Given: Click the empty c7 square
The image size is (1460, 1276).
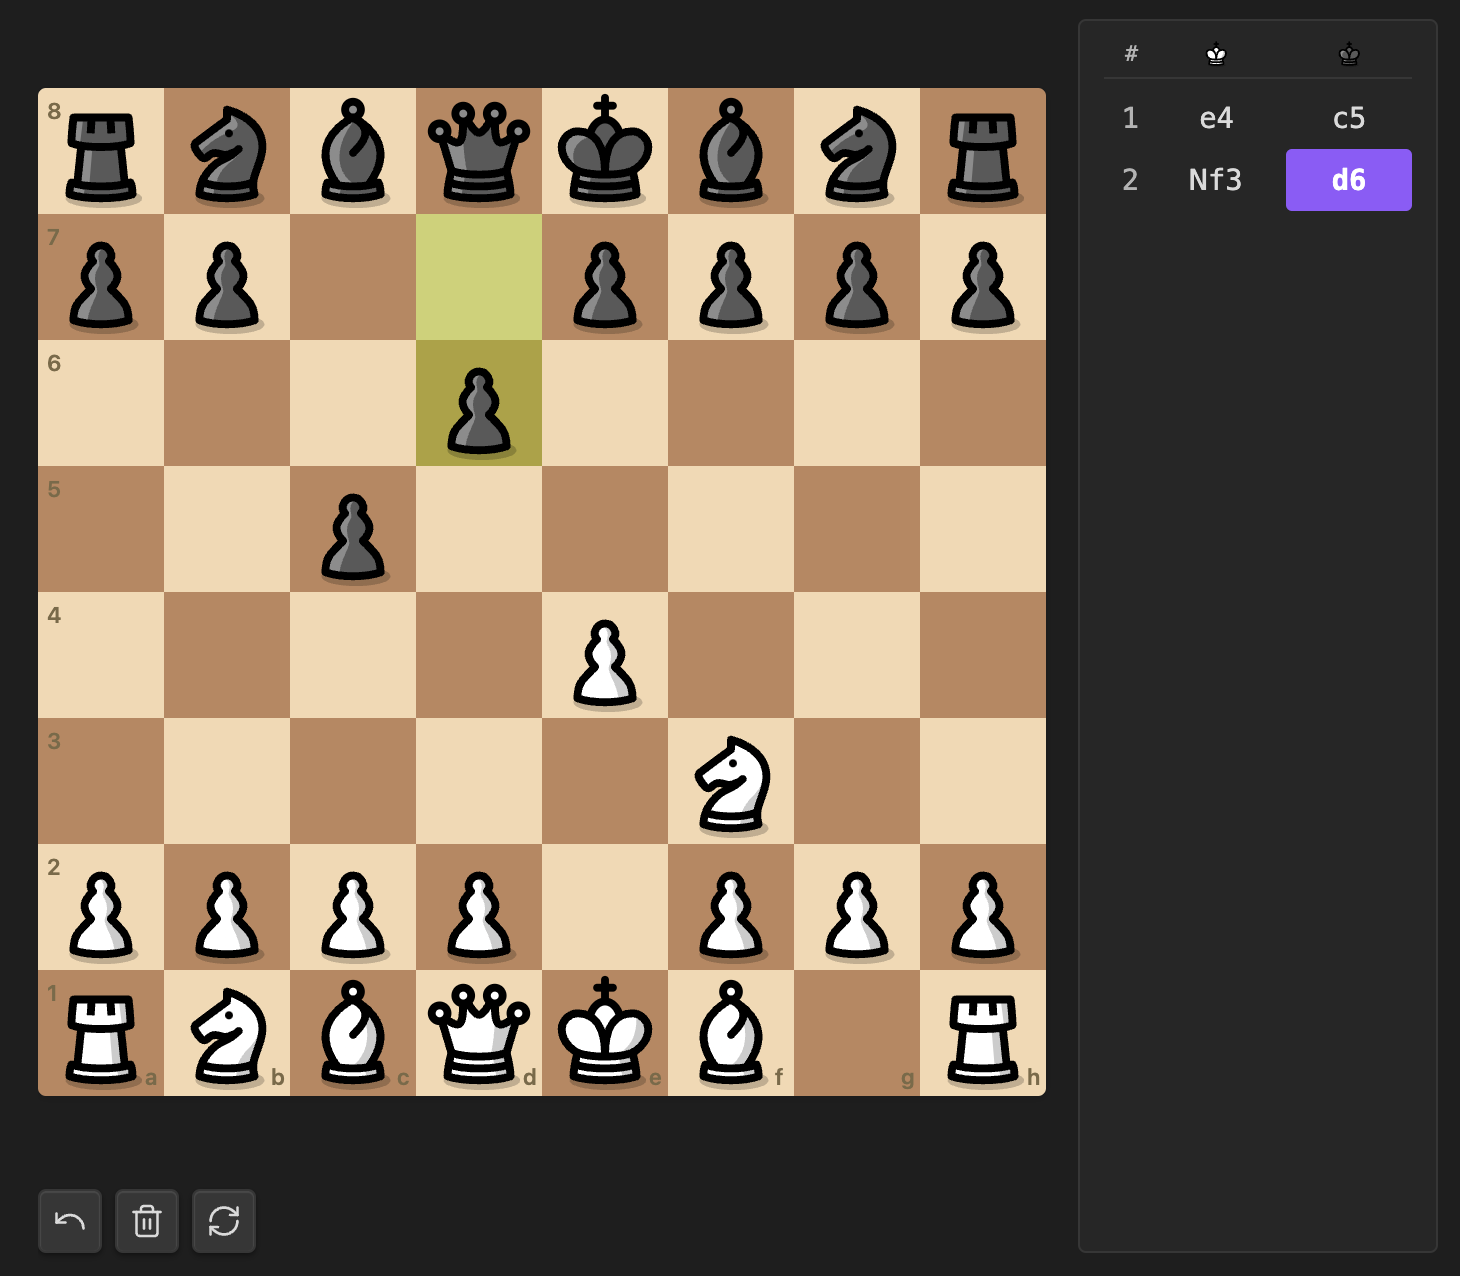Looking at the screenshot, I should pyautogui.click(x=353, y=277).
